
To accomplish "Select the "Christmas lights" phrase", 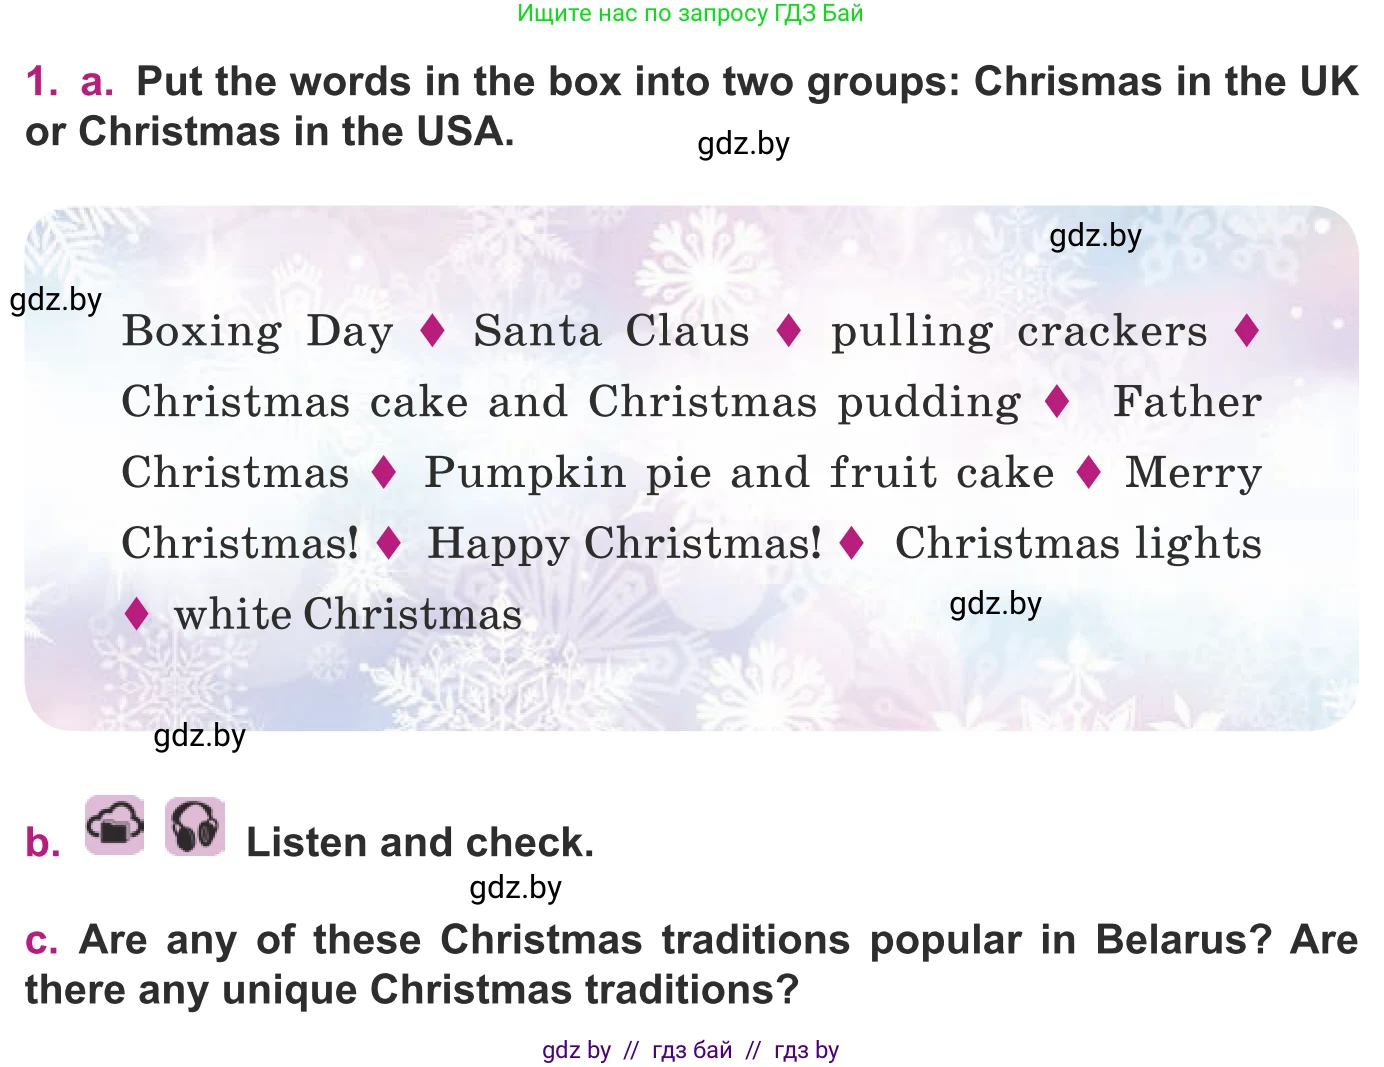I will [x=1078, y=544].
